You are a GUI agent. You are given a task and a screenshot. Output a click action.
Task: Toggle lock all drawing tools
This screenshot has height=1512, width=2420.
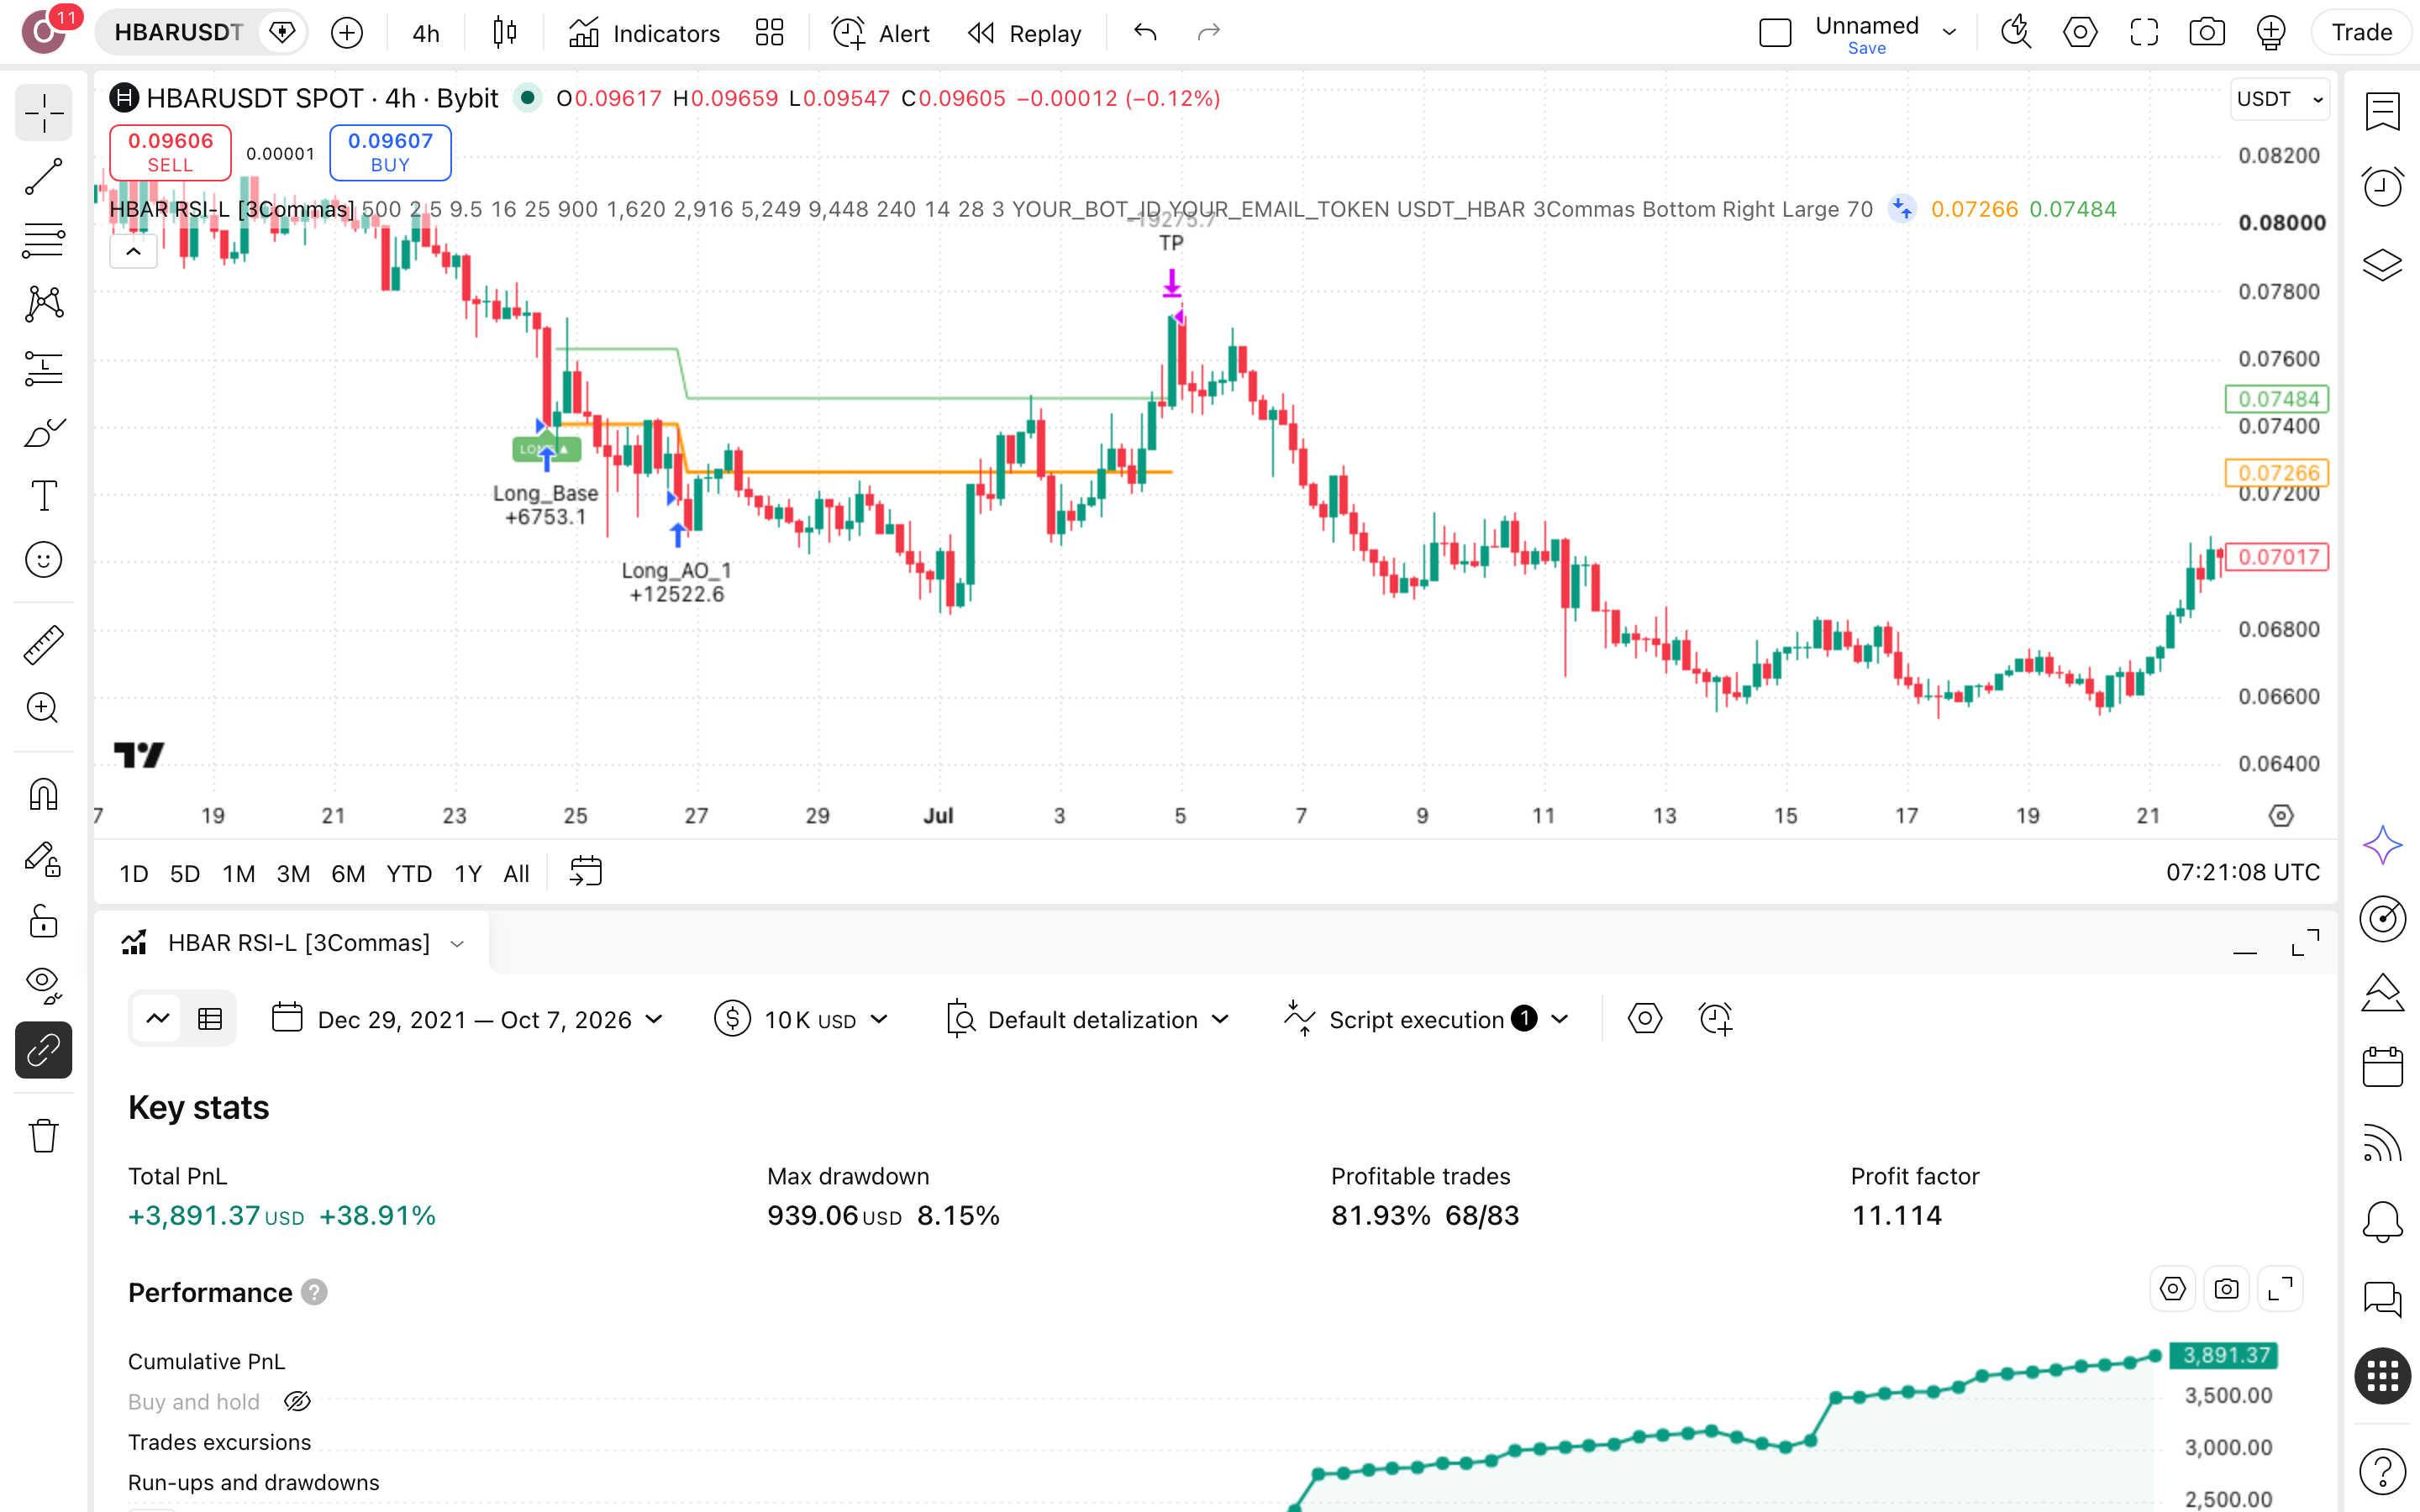coord(43,922)
